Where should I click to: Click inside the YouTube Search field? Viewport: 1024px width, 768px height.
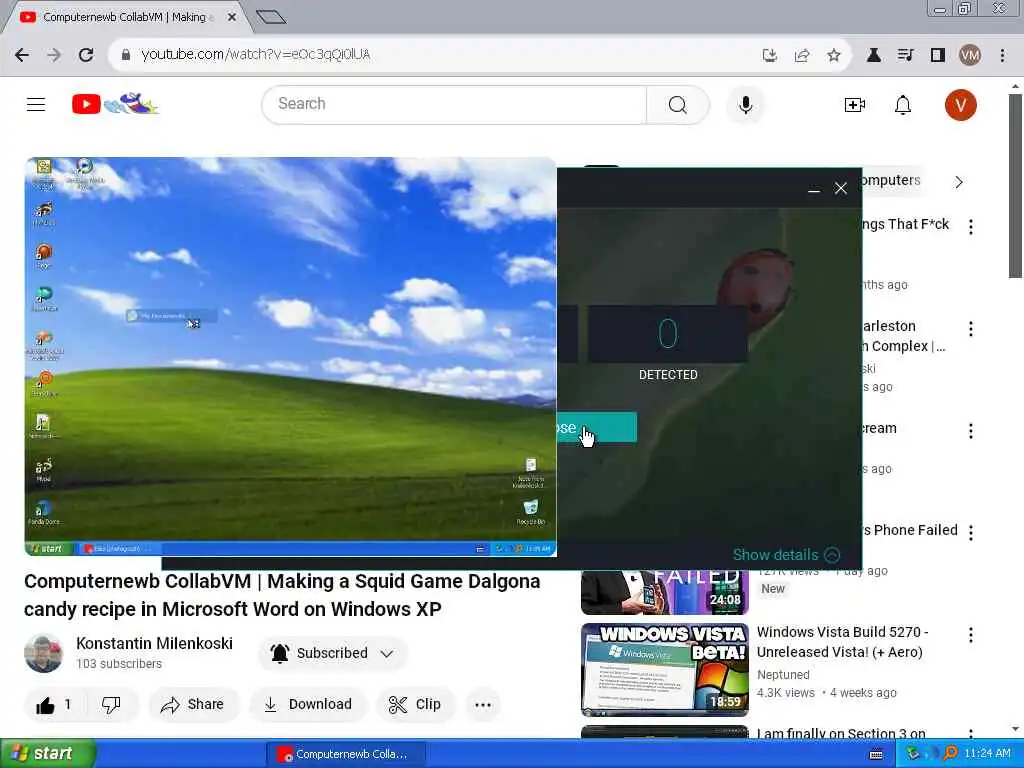click(454, 104)
